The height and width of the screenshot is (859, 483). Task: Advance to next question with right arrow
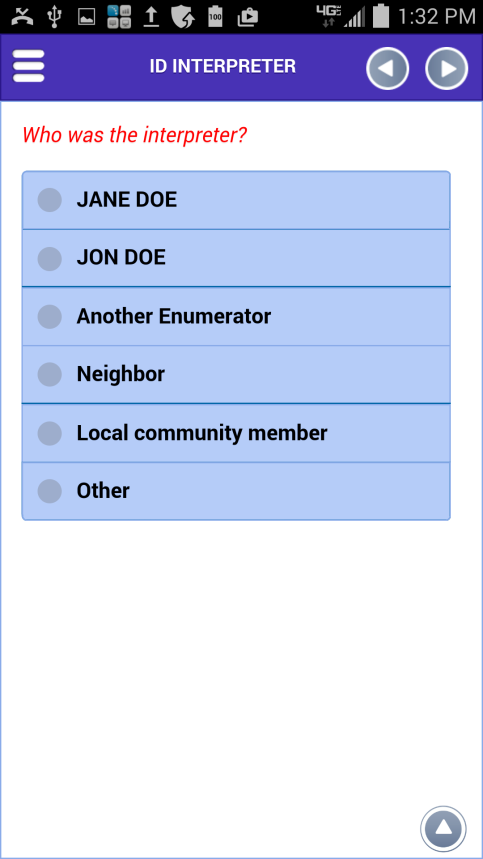[446, 68]
